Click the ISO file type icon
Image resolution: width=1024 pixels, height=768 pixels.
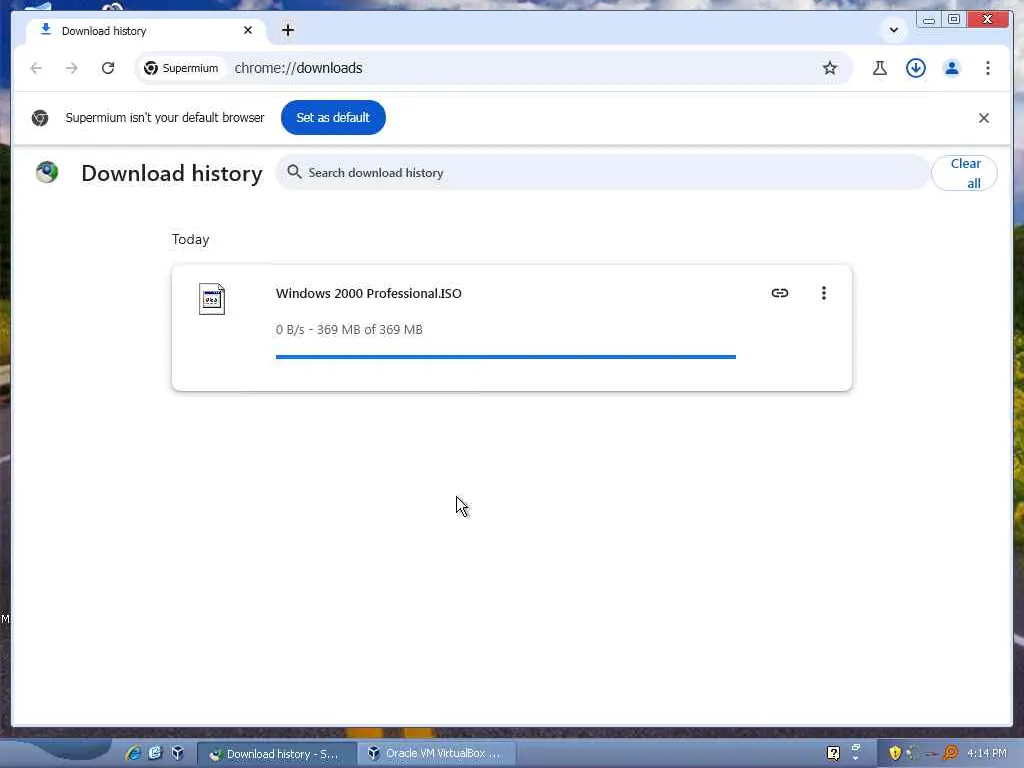(x=212, y=299)
